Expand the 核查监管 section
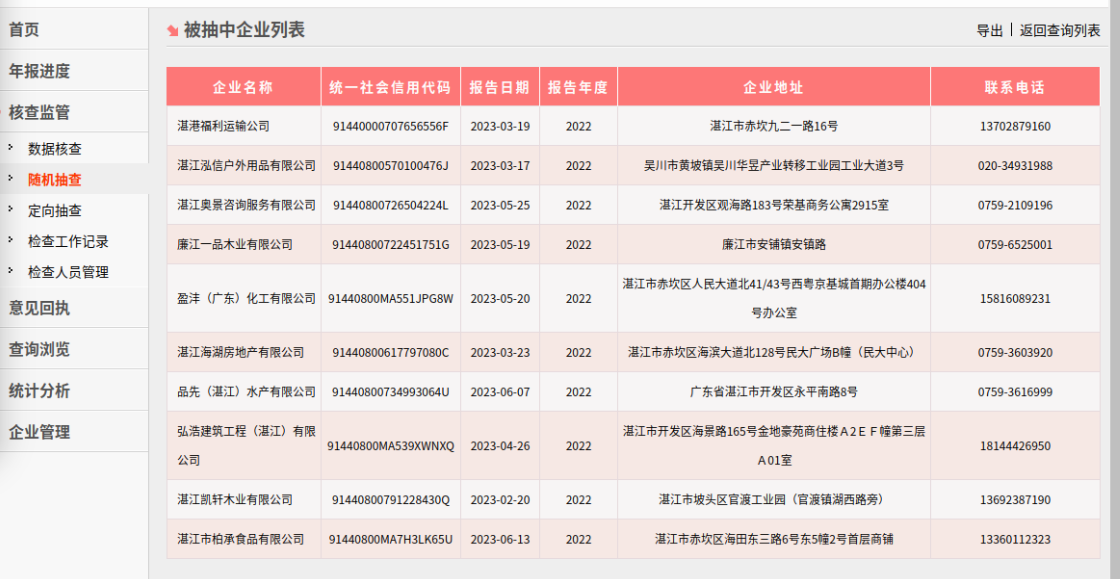This screenshot has height=579, width=1120. pyautogui.click(x=41, y=111)
